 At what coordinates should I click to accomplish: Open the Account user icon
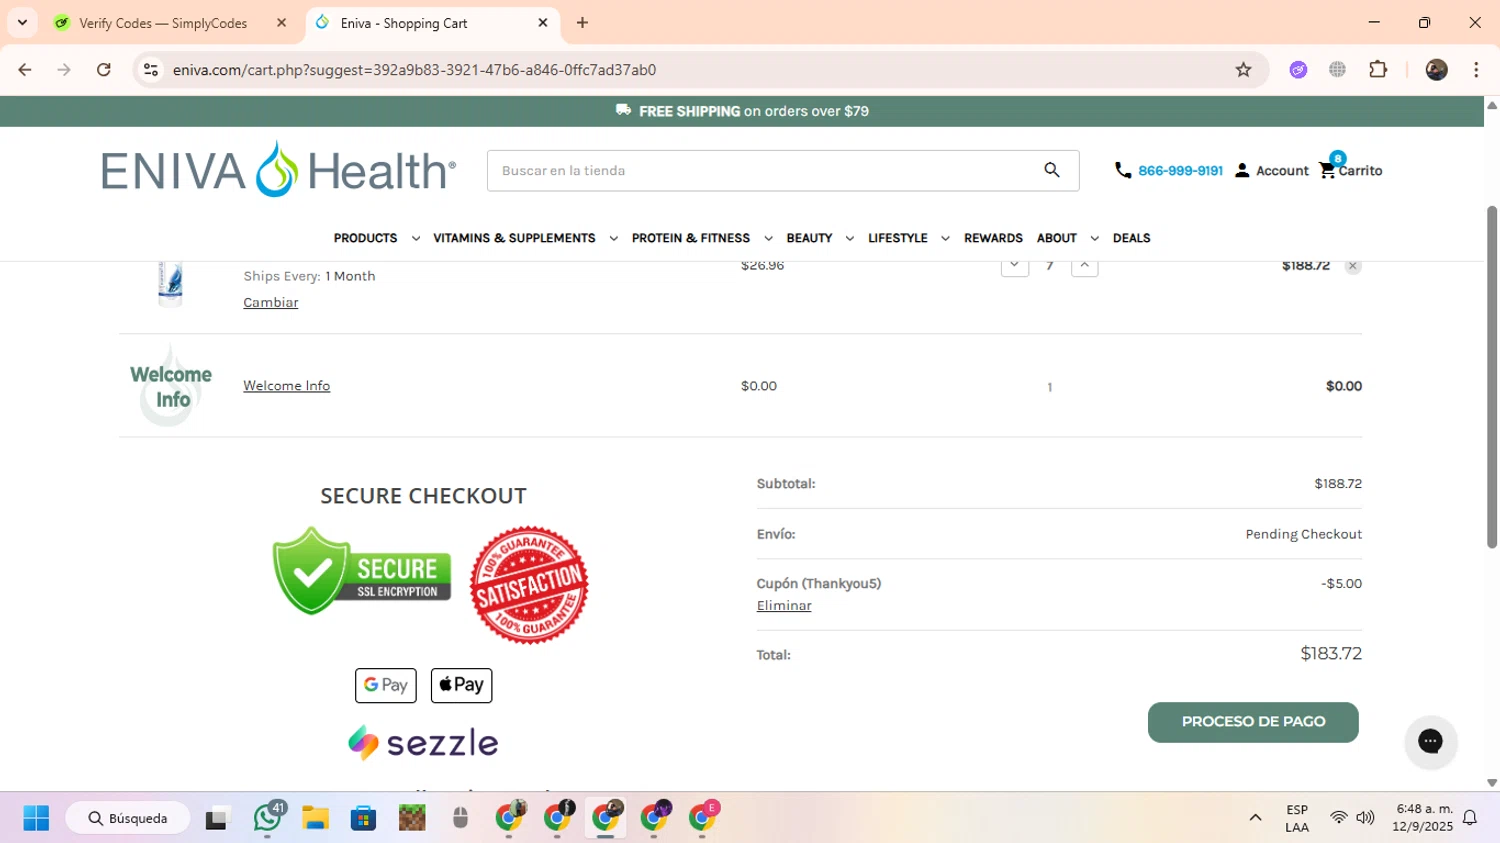[1242, 170]
